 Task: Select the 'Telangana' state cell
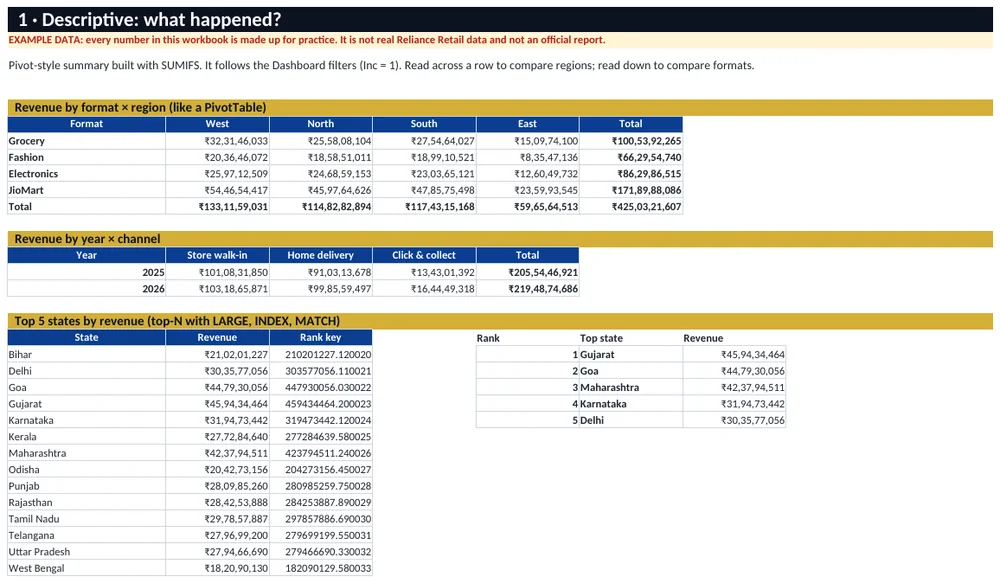(x=86, y=536)
